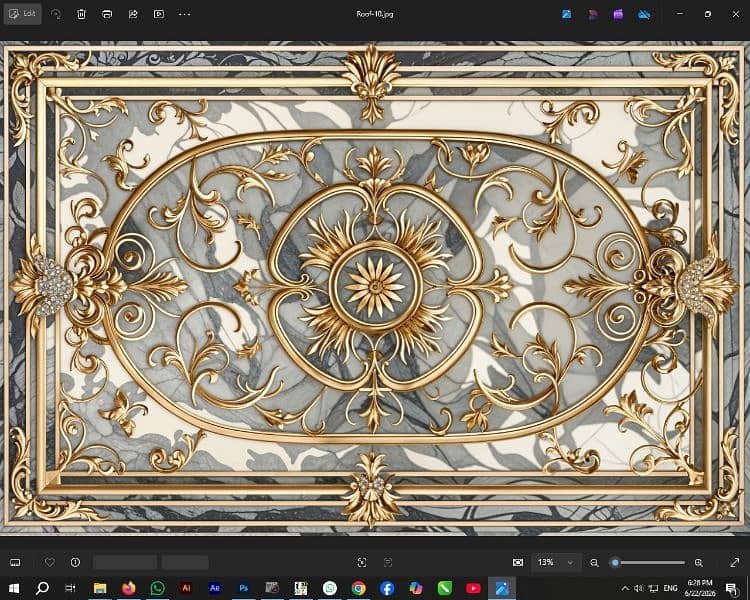Delete the photo with the trash icon

click(x=81, y=14)
